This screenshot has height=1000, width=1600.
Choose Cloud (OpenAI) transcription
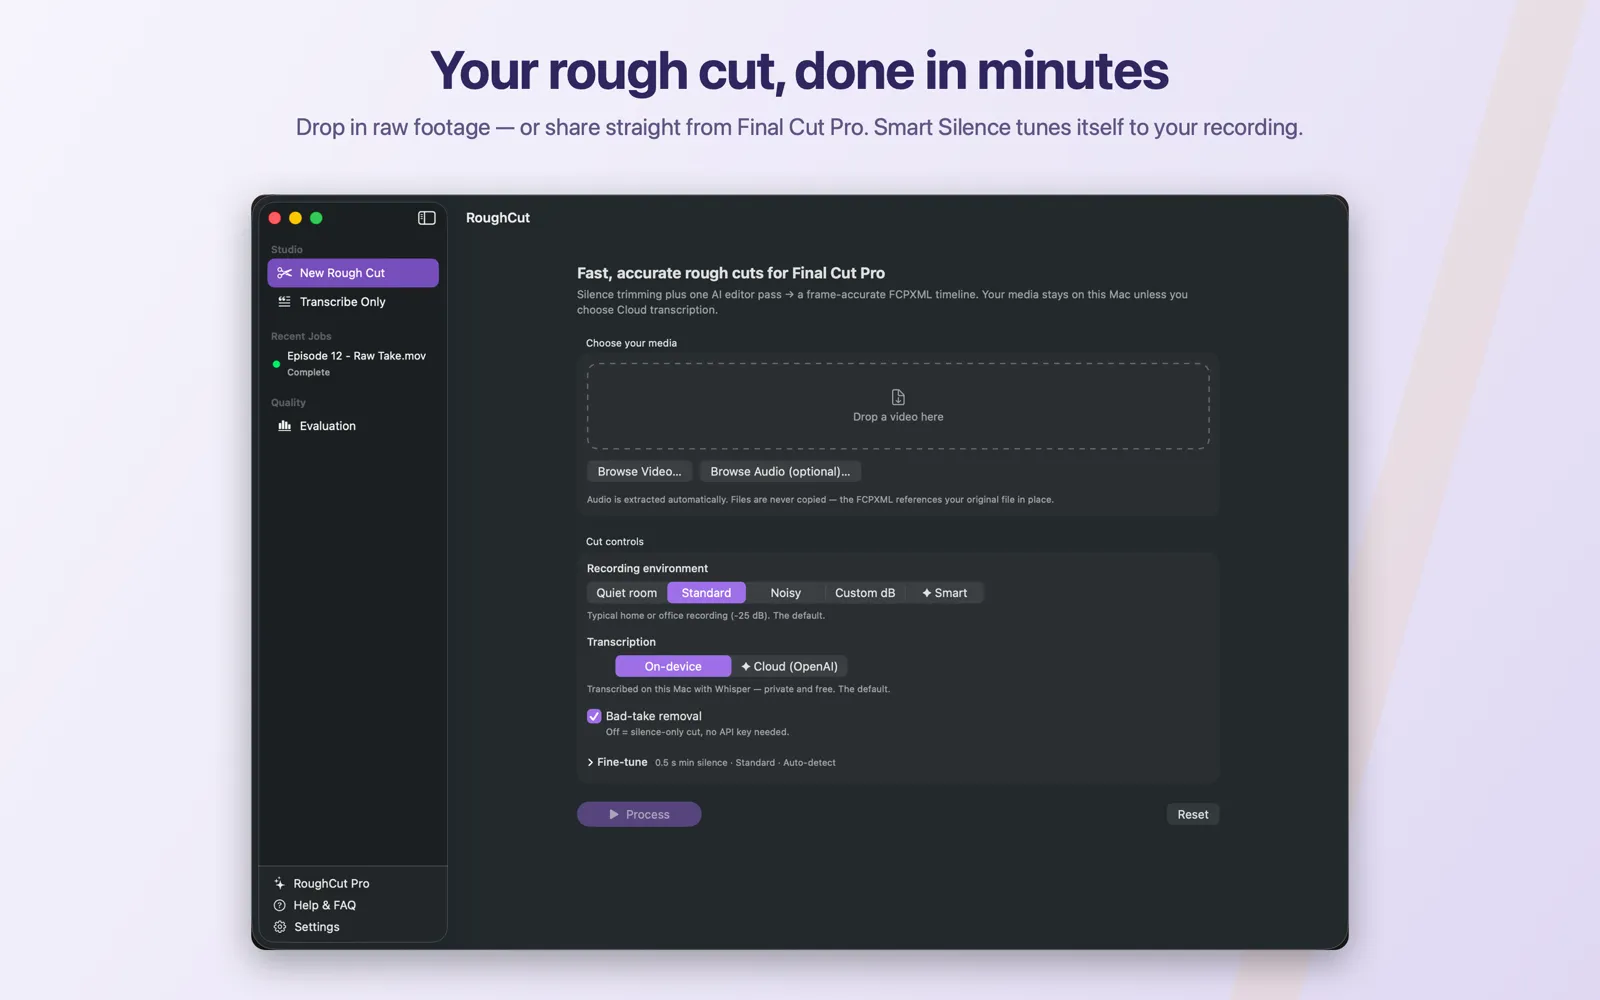790,667
